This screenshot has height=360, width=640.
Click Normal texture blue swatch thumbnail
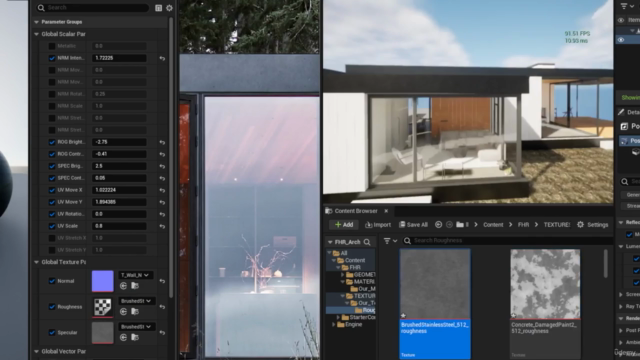pyautogui.click(x=102, y=281)
